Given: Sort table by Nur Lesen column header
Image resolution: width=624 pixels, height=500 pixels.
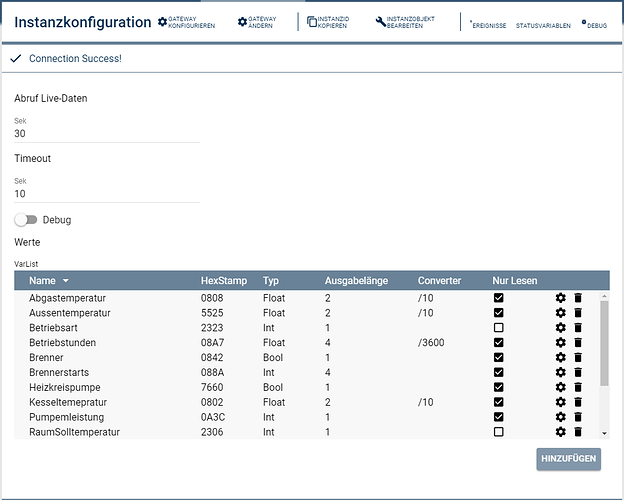Looking at the screenshot, I should [x=515, y=281].
